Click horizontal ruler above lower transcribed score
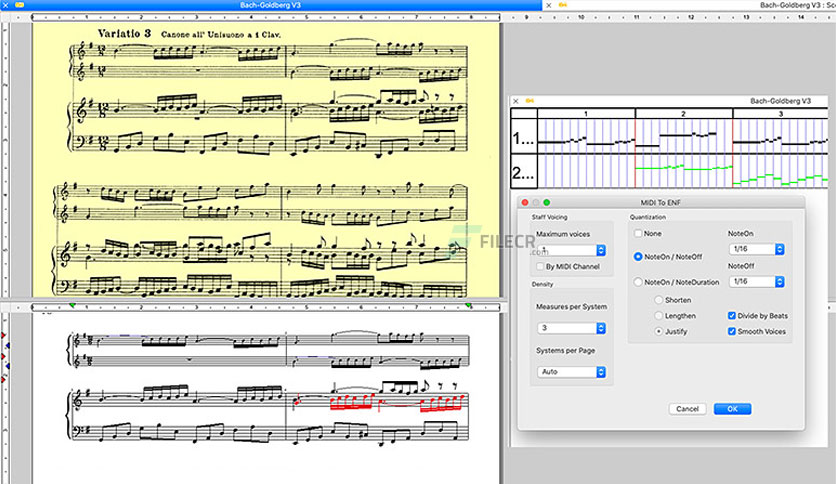This screenshot has width=836, height=484. [x=266, y=307]
